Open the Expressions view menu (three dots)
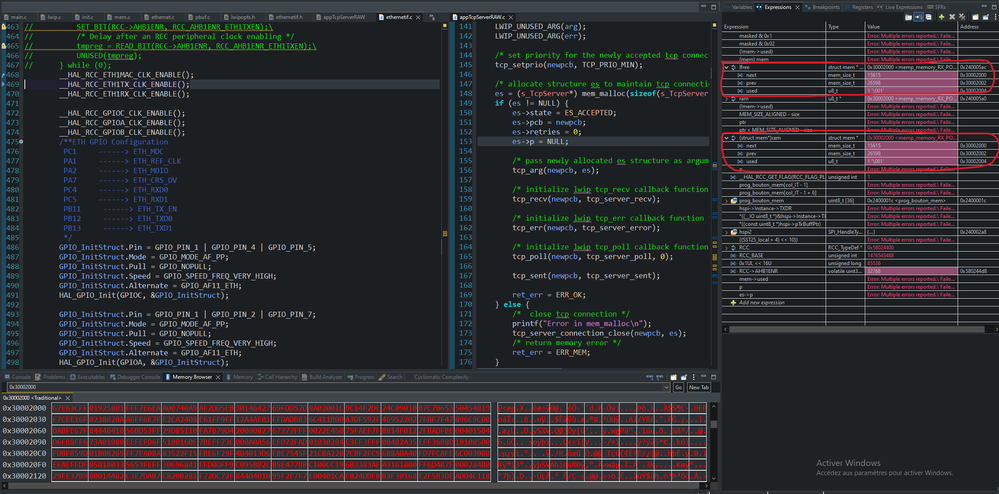 click(x=995, y=17)
